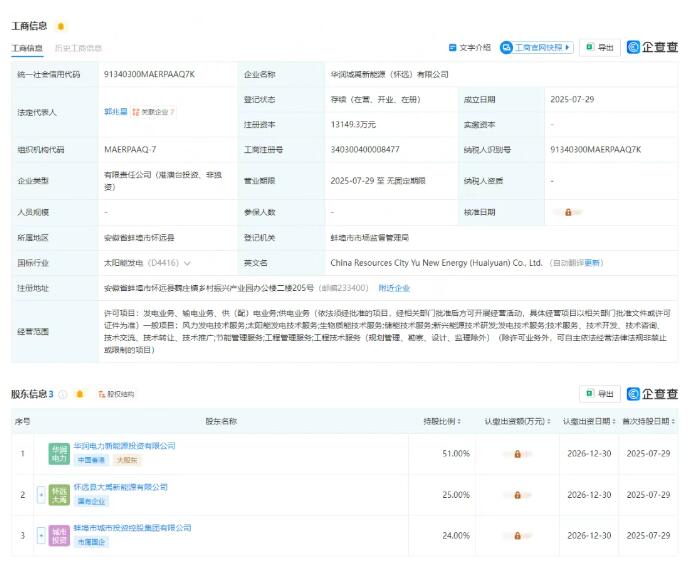This screenshot has height=570, width=696.
Task: Expand 蚌埠市城市投资控股集团 shareholder row
Action: click(x=41, y=535)
